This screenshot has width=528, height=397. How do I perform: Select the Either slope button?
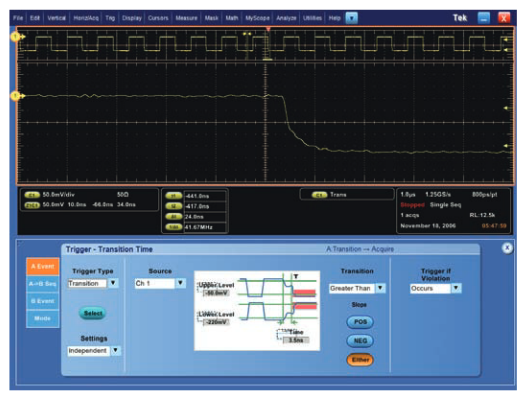360,360
